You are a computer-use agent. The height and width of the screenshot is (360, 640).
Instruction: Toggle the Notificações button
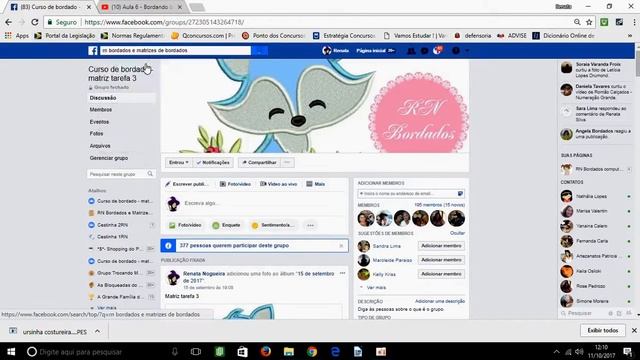click(213, 162)
